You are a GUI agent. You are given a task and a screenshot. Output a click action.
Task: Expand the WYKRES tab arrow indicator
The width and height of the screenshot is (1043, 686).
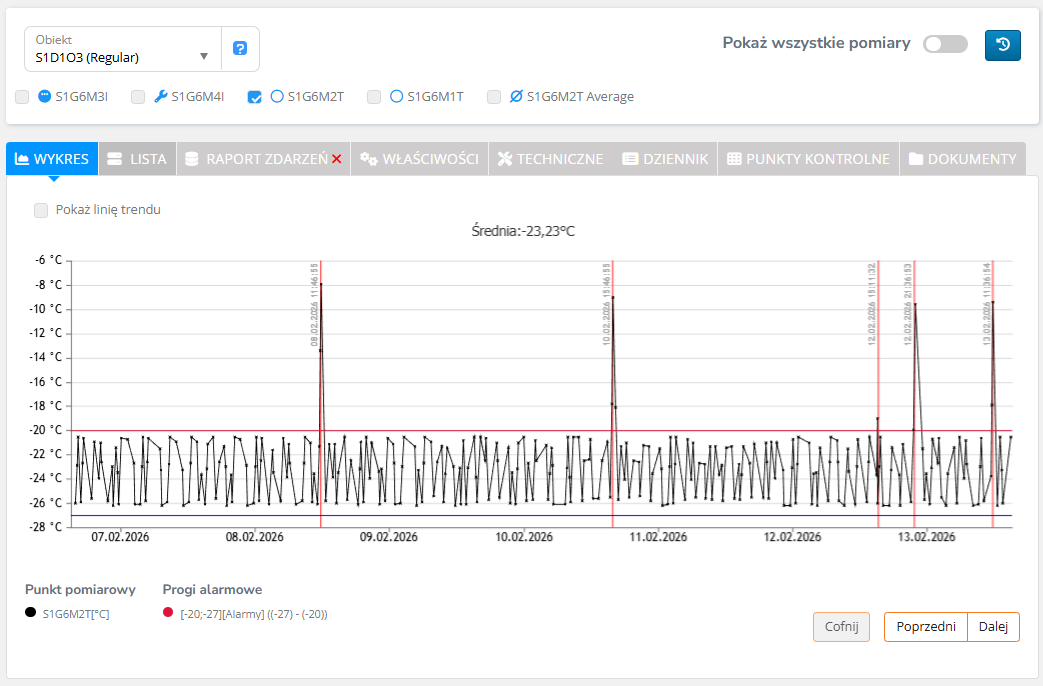53,178
